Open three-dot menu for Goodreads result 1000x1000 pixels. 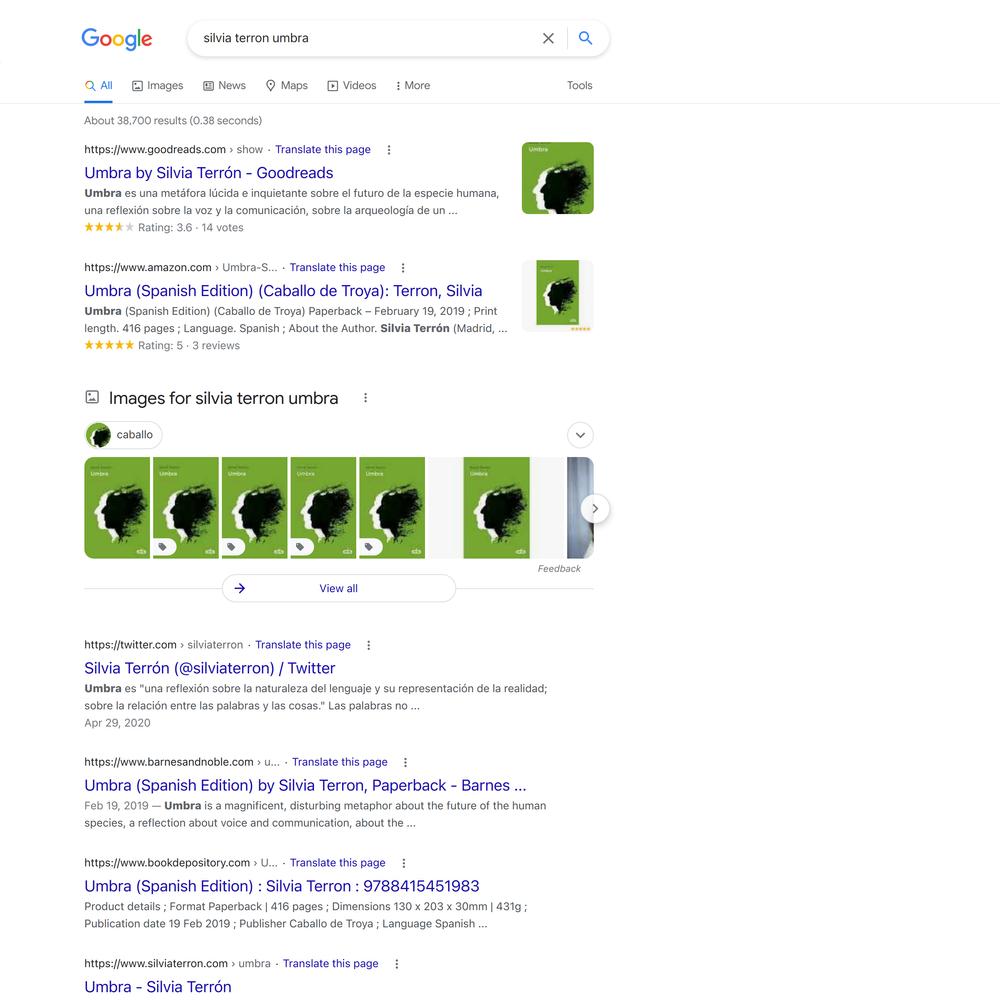pos(389,150)
